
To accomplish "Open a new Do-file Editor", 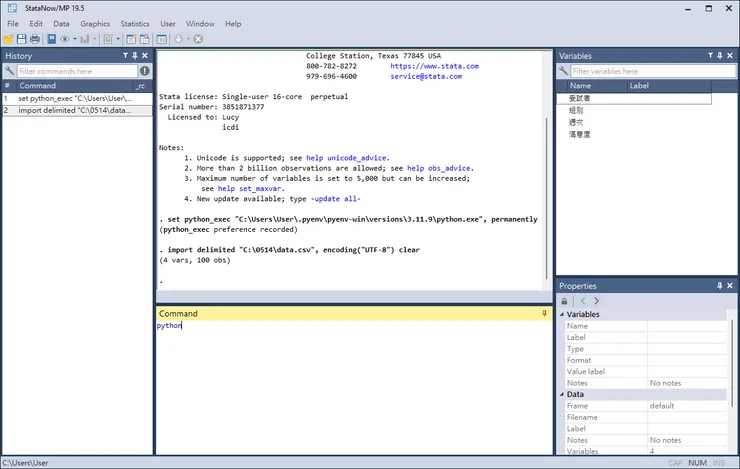I will pos(108,39).
